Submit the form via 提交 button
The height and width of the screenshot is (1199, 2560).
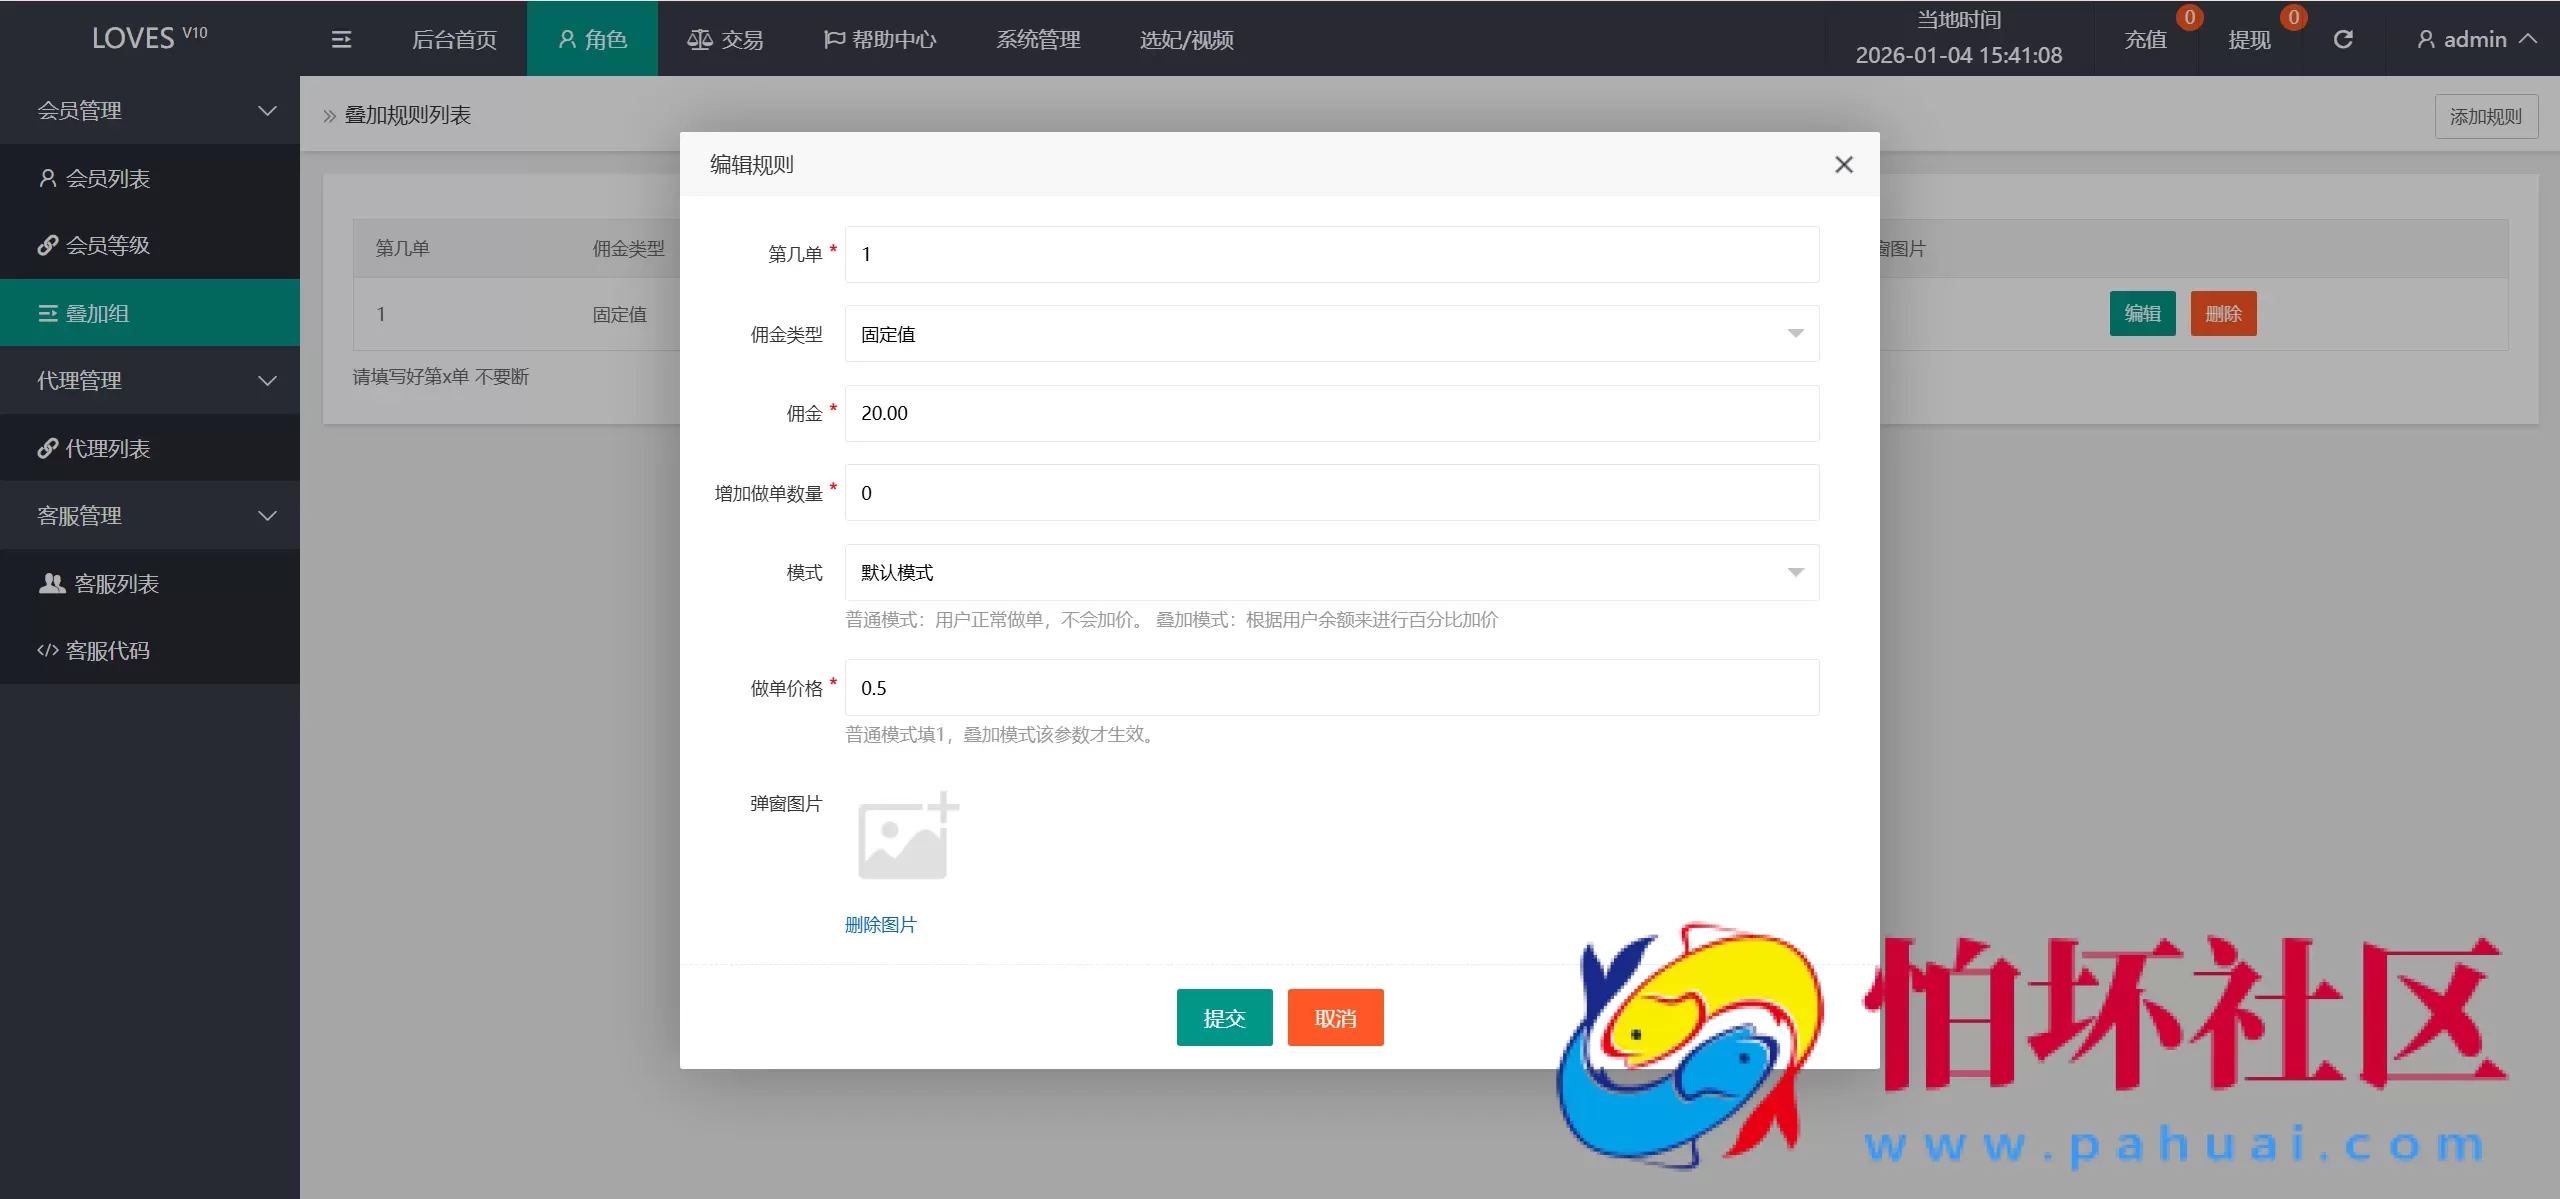[x=1223, y=1017]
